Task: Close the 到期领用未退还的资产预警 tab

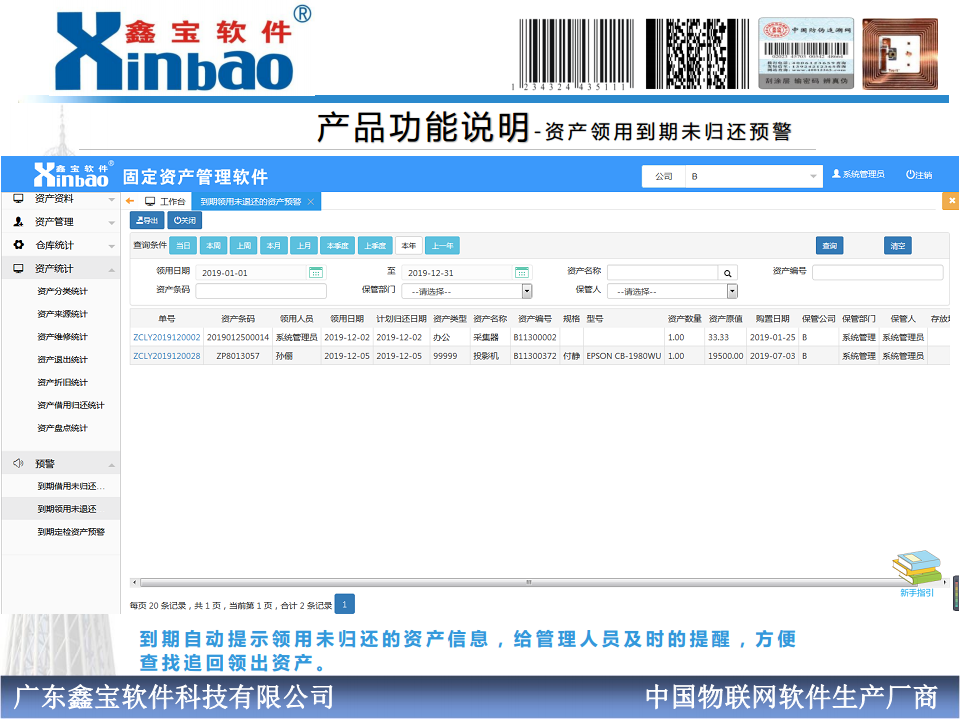Action: pos(310,201)
